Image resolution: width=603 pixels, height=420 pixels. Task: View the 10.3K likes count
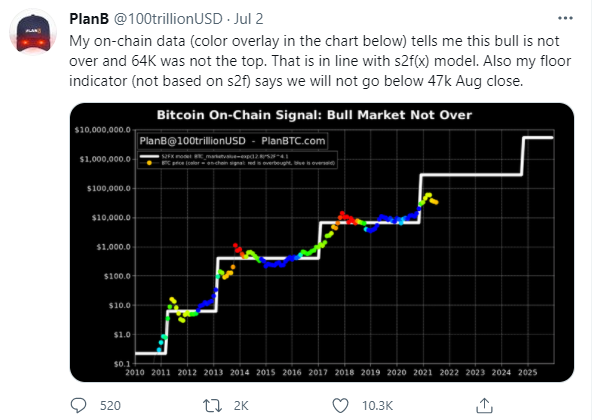tap(377, 406)
